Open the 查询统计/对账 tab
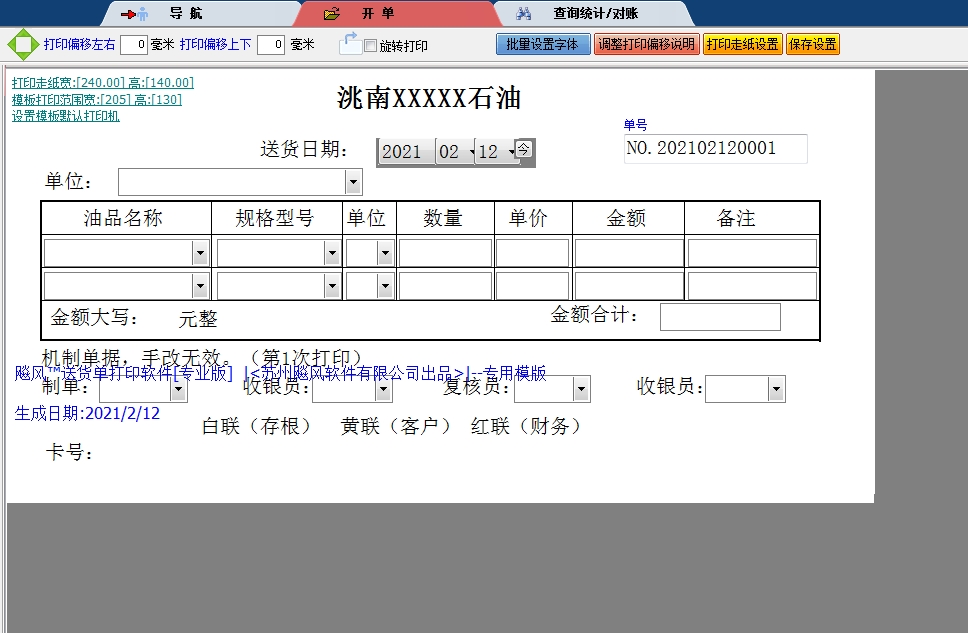This screenshot has height=633, width=968. [595, 14]
